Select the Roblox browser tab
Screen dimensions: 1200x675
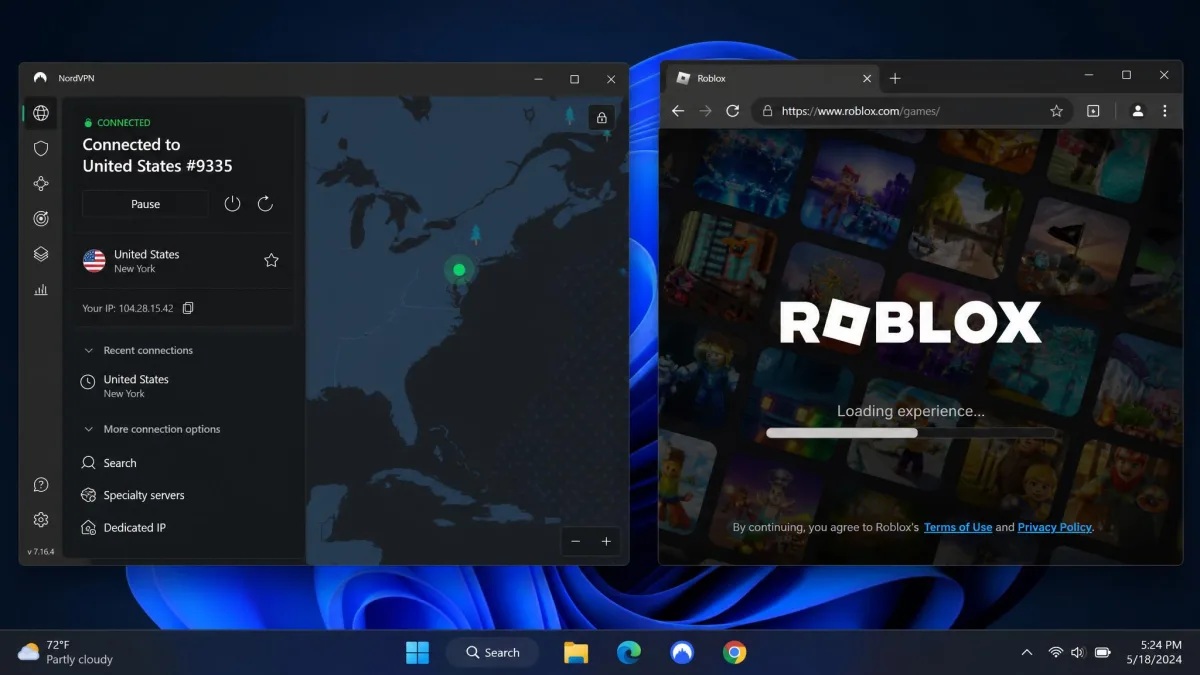pyautogui.click(x=771, y=78)
